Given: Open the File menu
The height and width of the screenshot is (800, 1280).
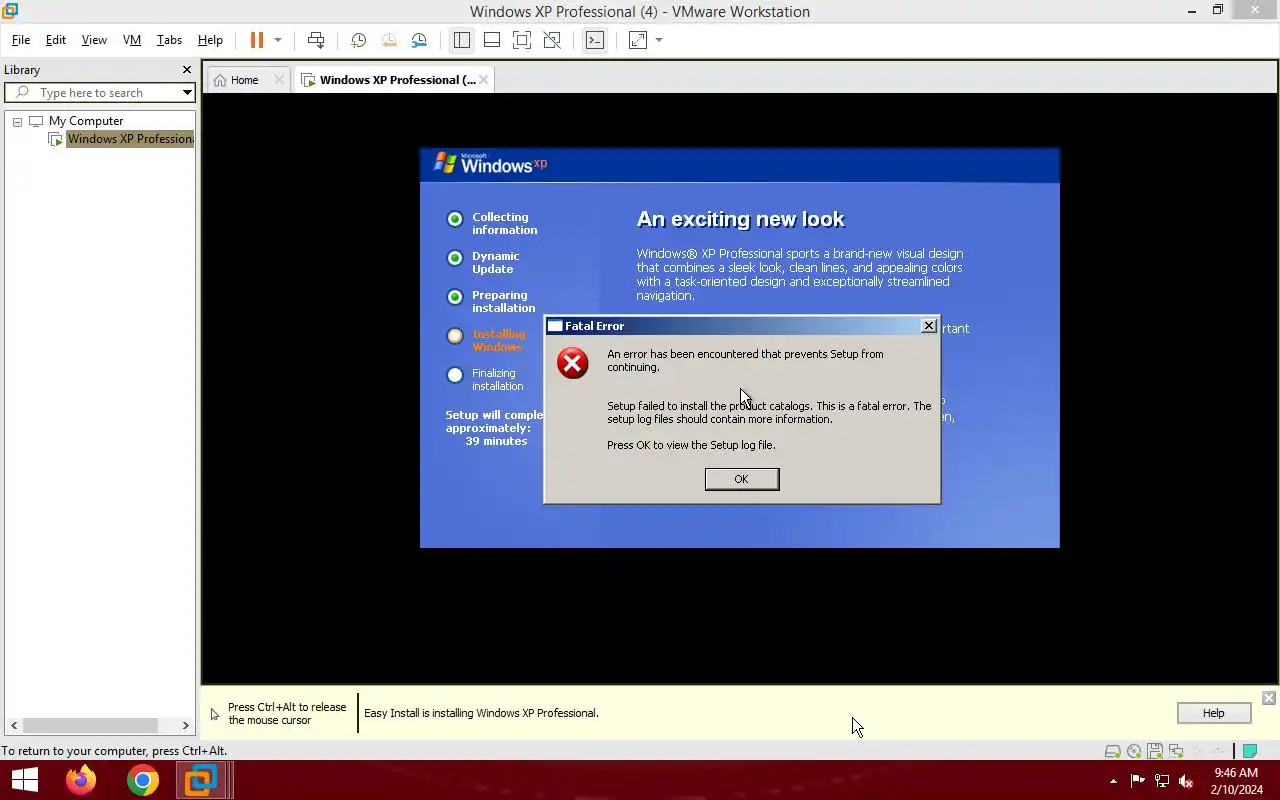Looking at the screenshot, I should [21, 40].
